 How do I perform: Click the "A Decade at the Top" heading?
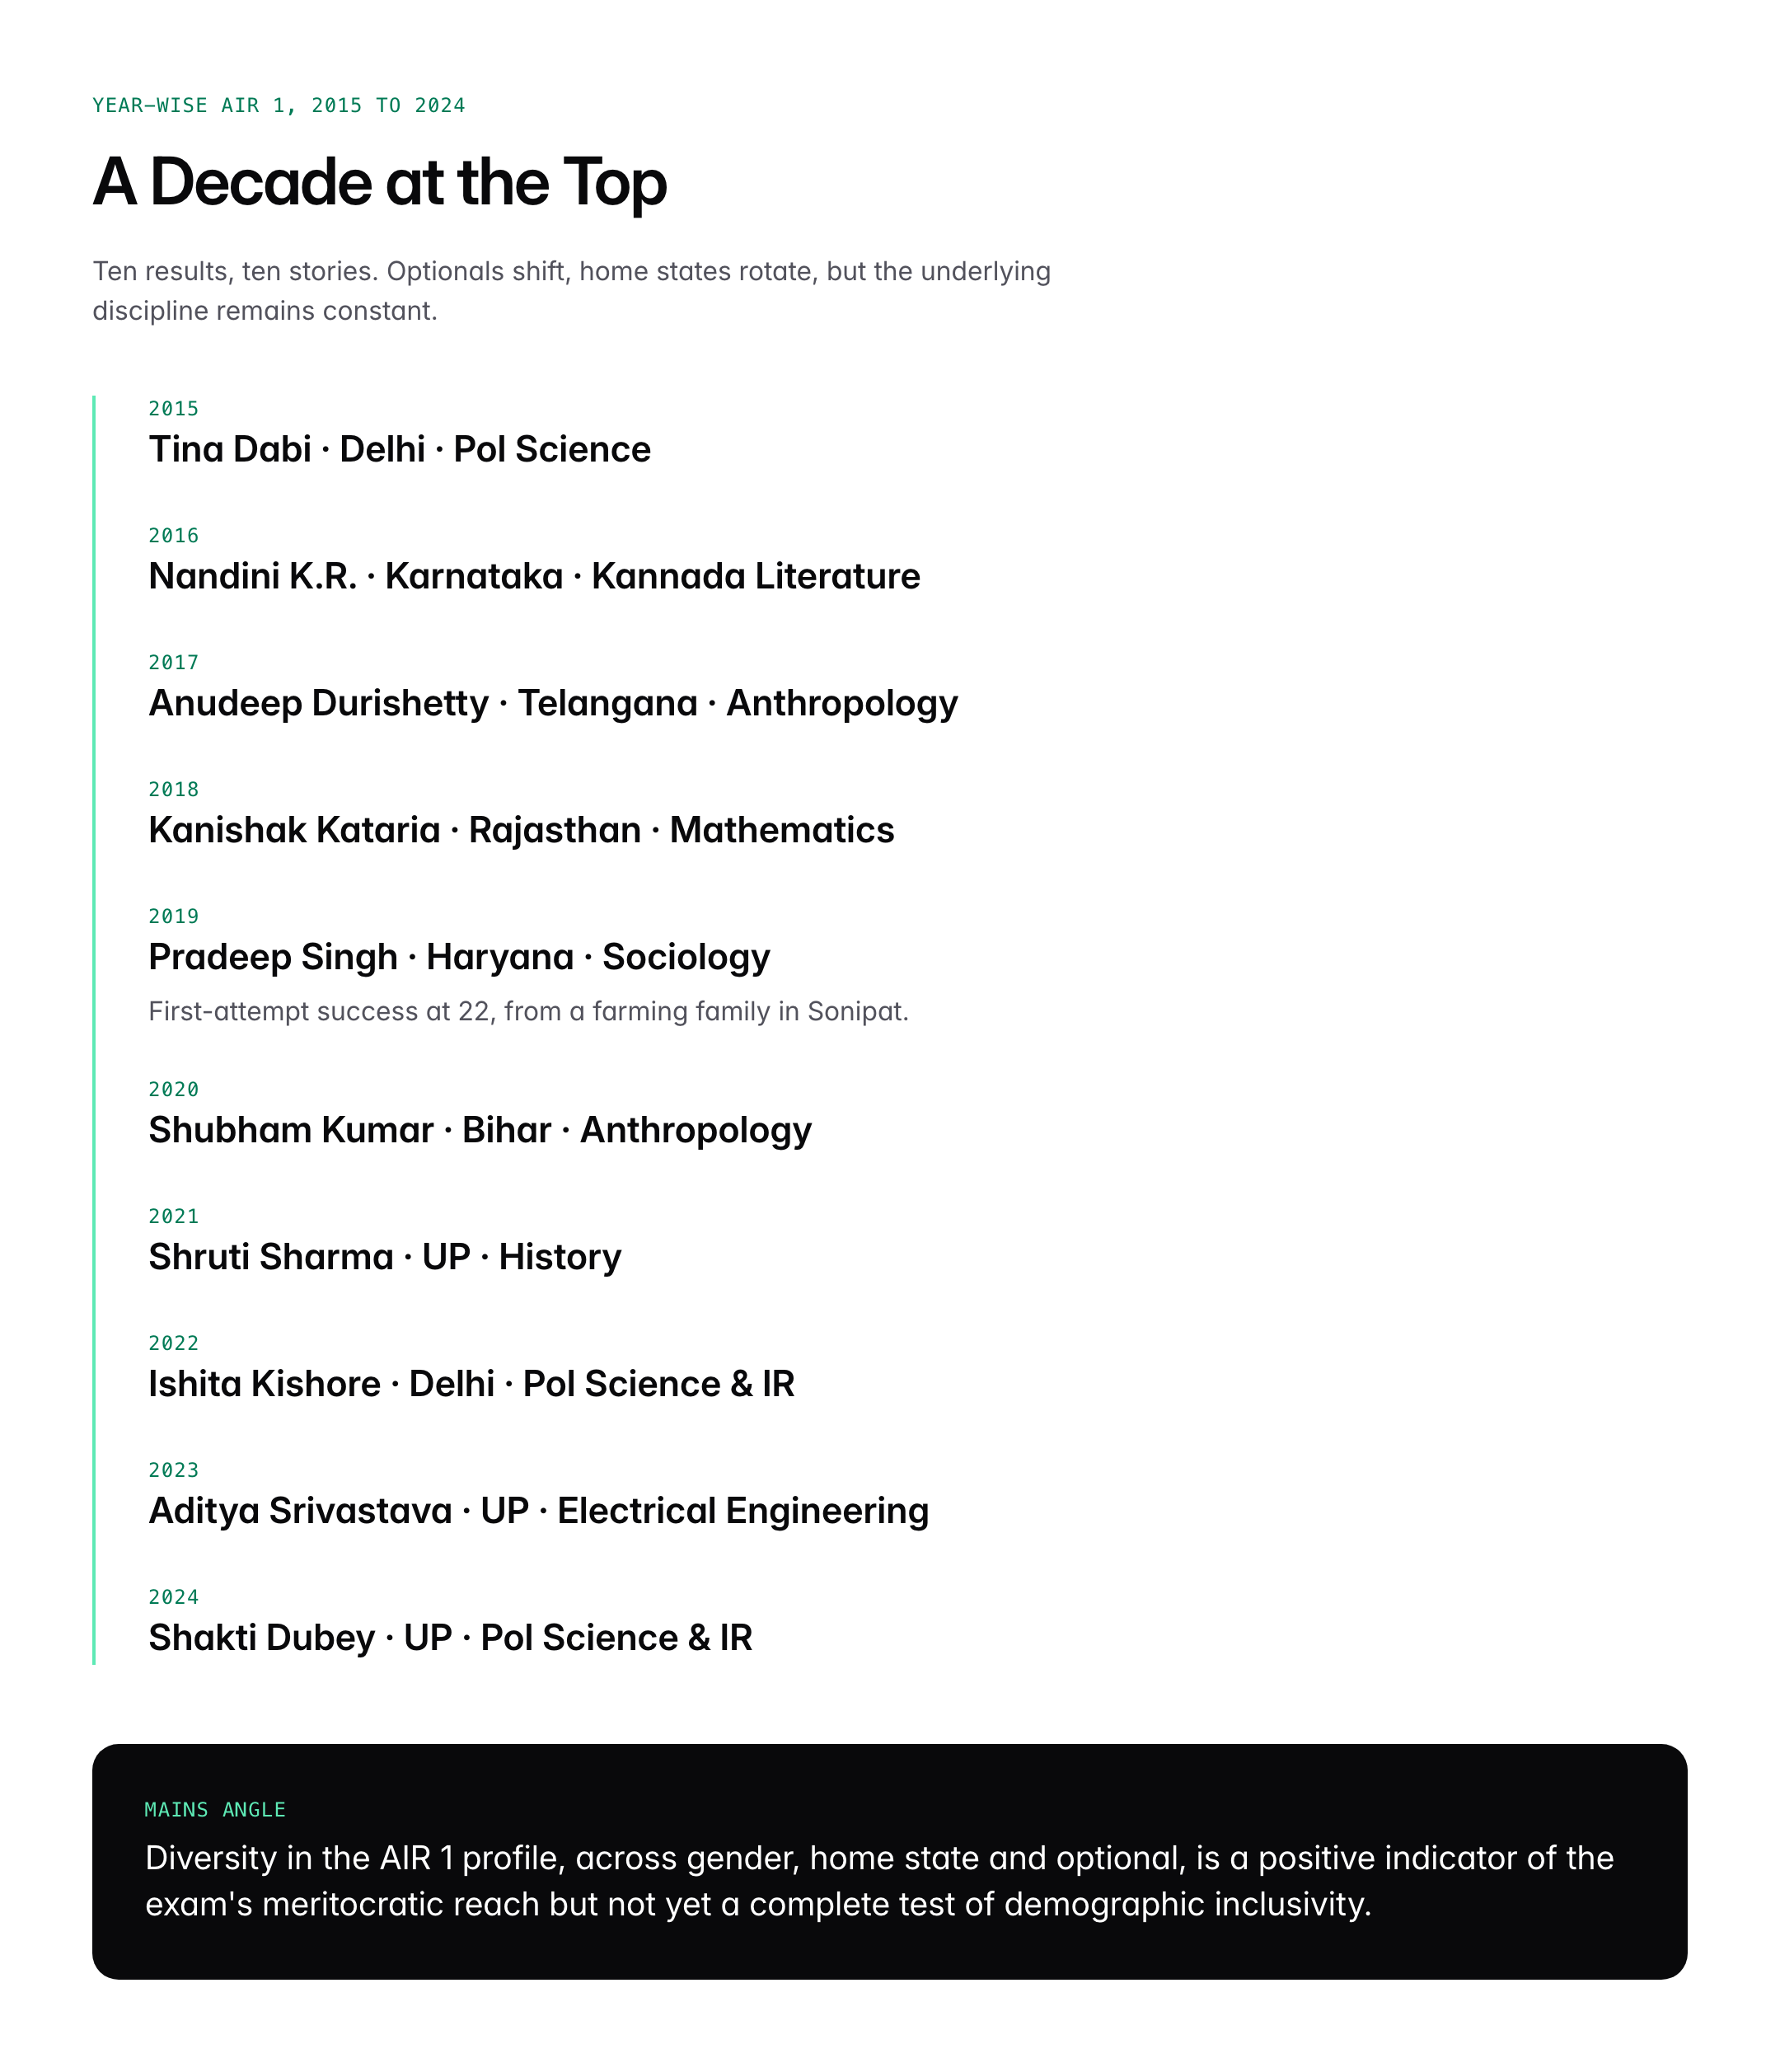pos(379,183)
